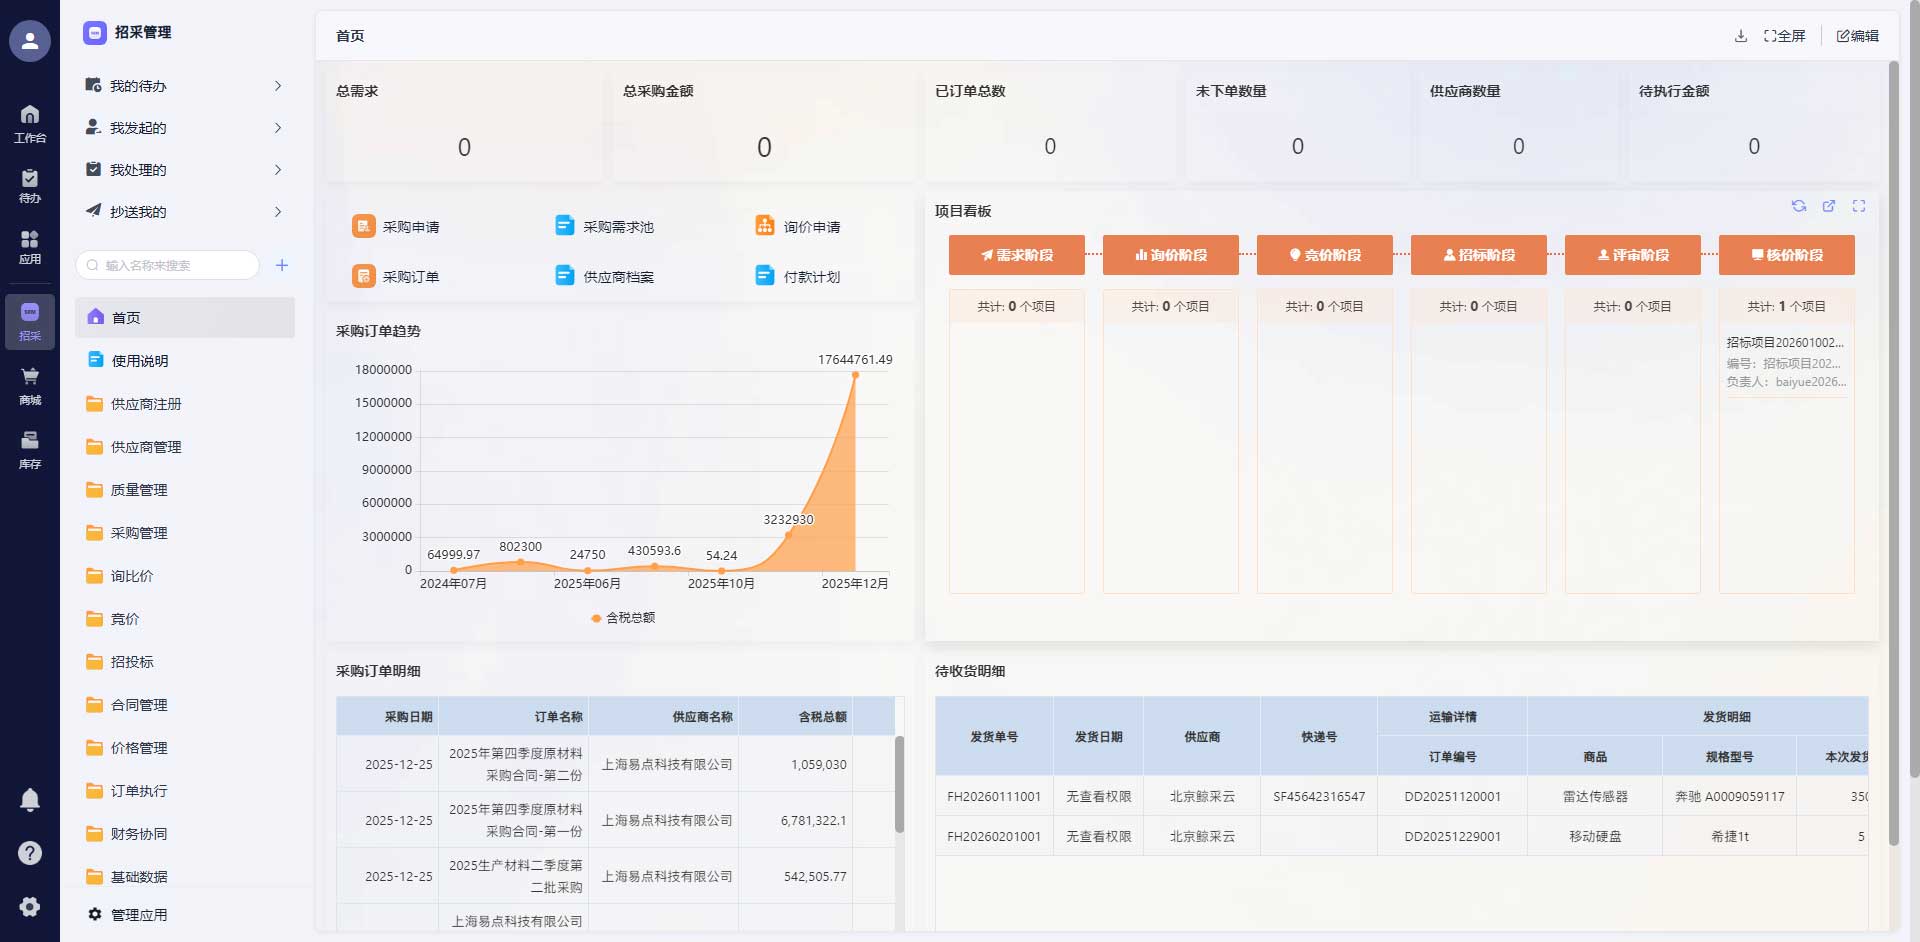Screen dimensions: 1920x942
Task: Click the plus icon beside the search box
Action: (282, 265)
